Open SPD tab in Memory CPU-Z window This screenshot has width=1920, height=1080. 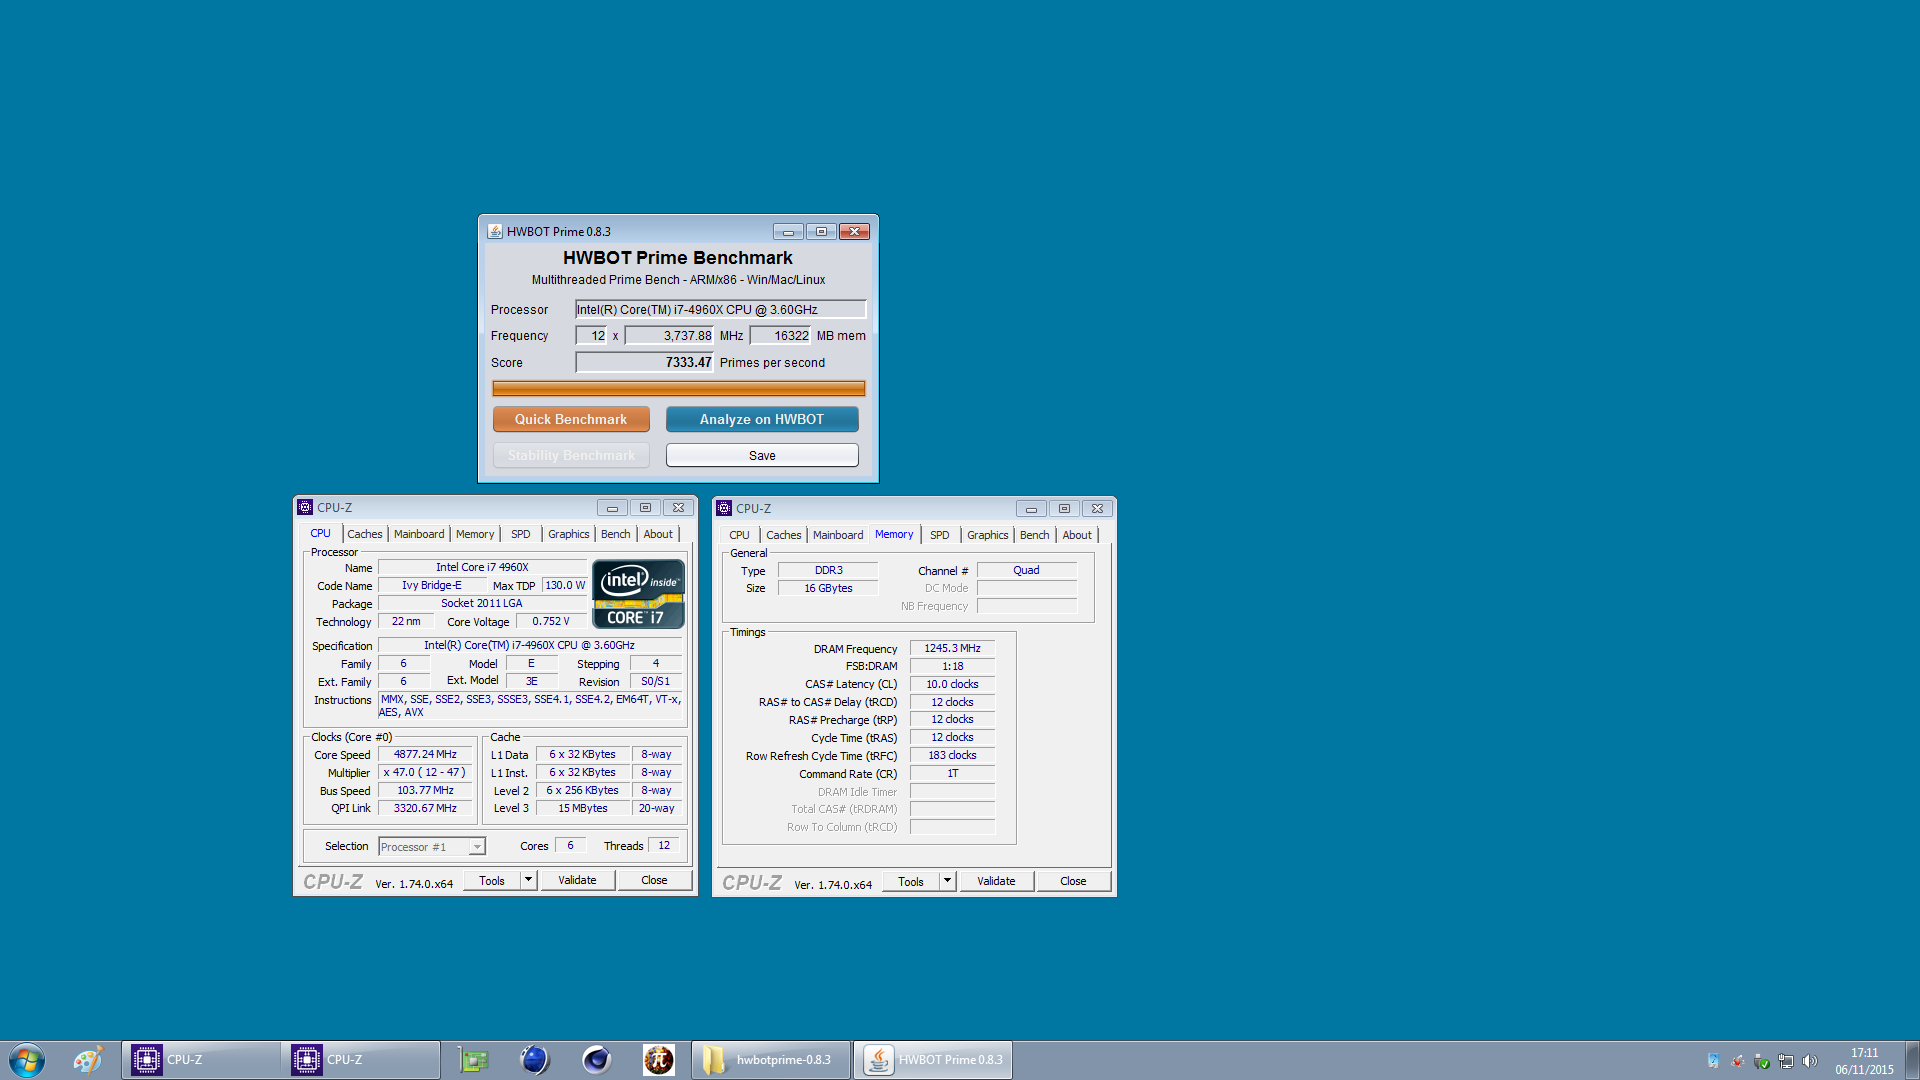[940, 535]
